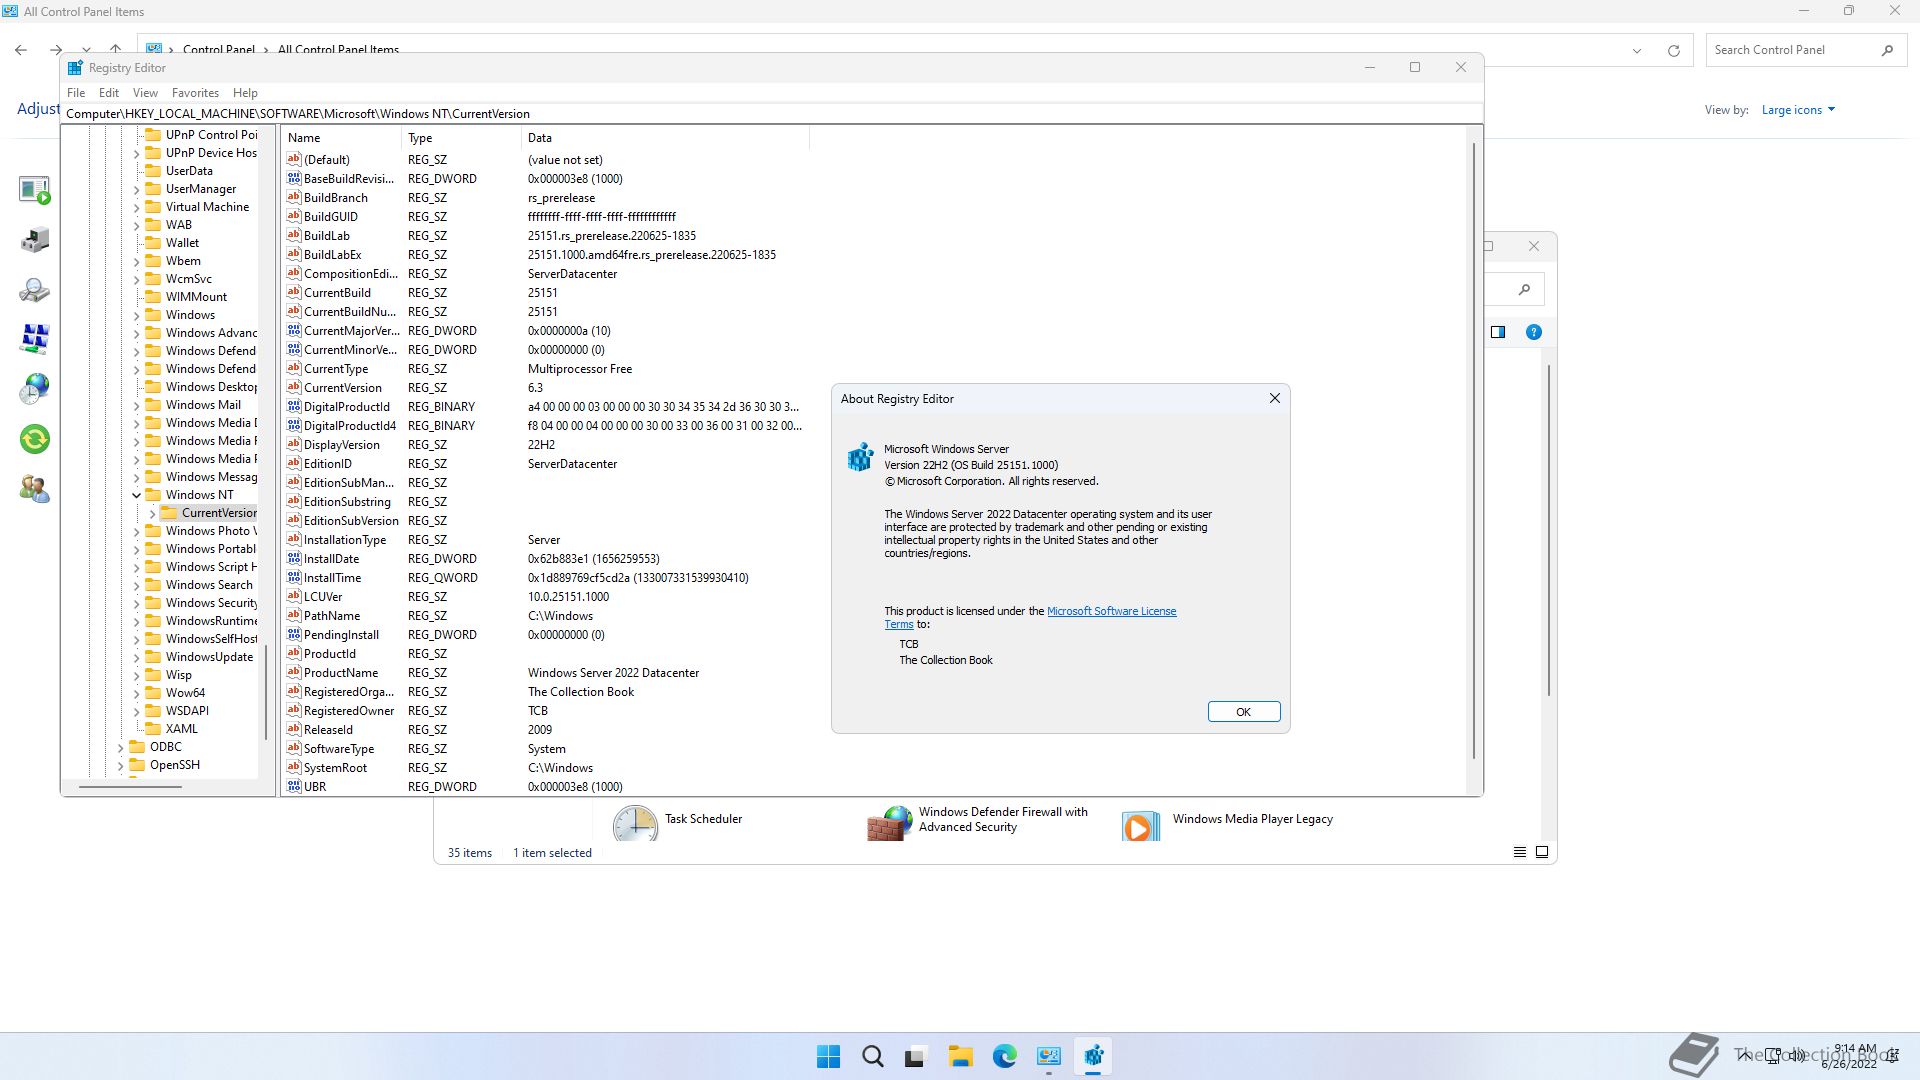Click the DigitalProductId binary value icon
The image size is (1920, 1080).
click(x=294, y=407)
